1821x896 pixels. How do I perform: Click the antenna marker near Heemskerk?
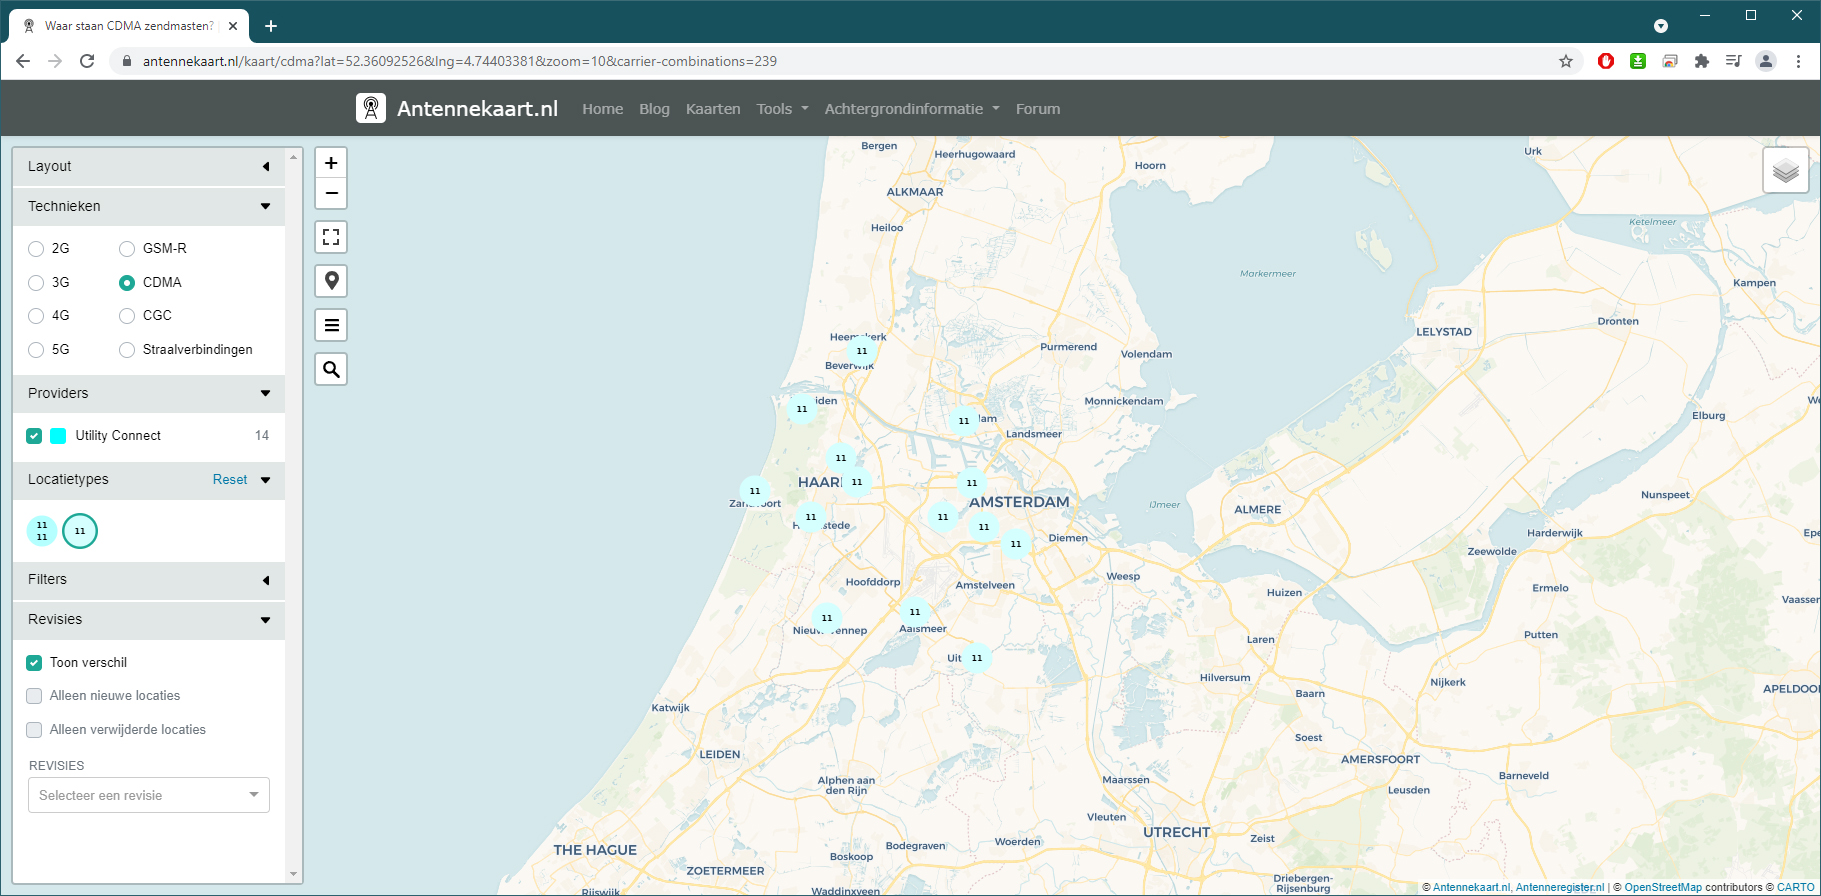click(x=862, y=351)
